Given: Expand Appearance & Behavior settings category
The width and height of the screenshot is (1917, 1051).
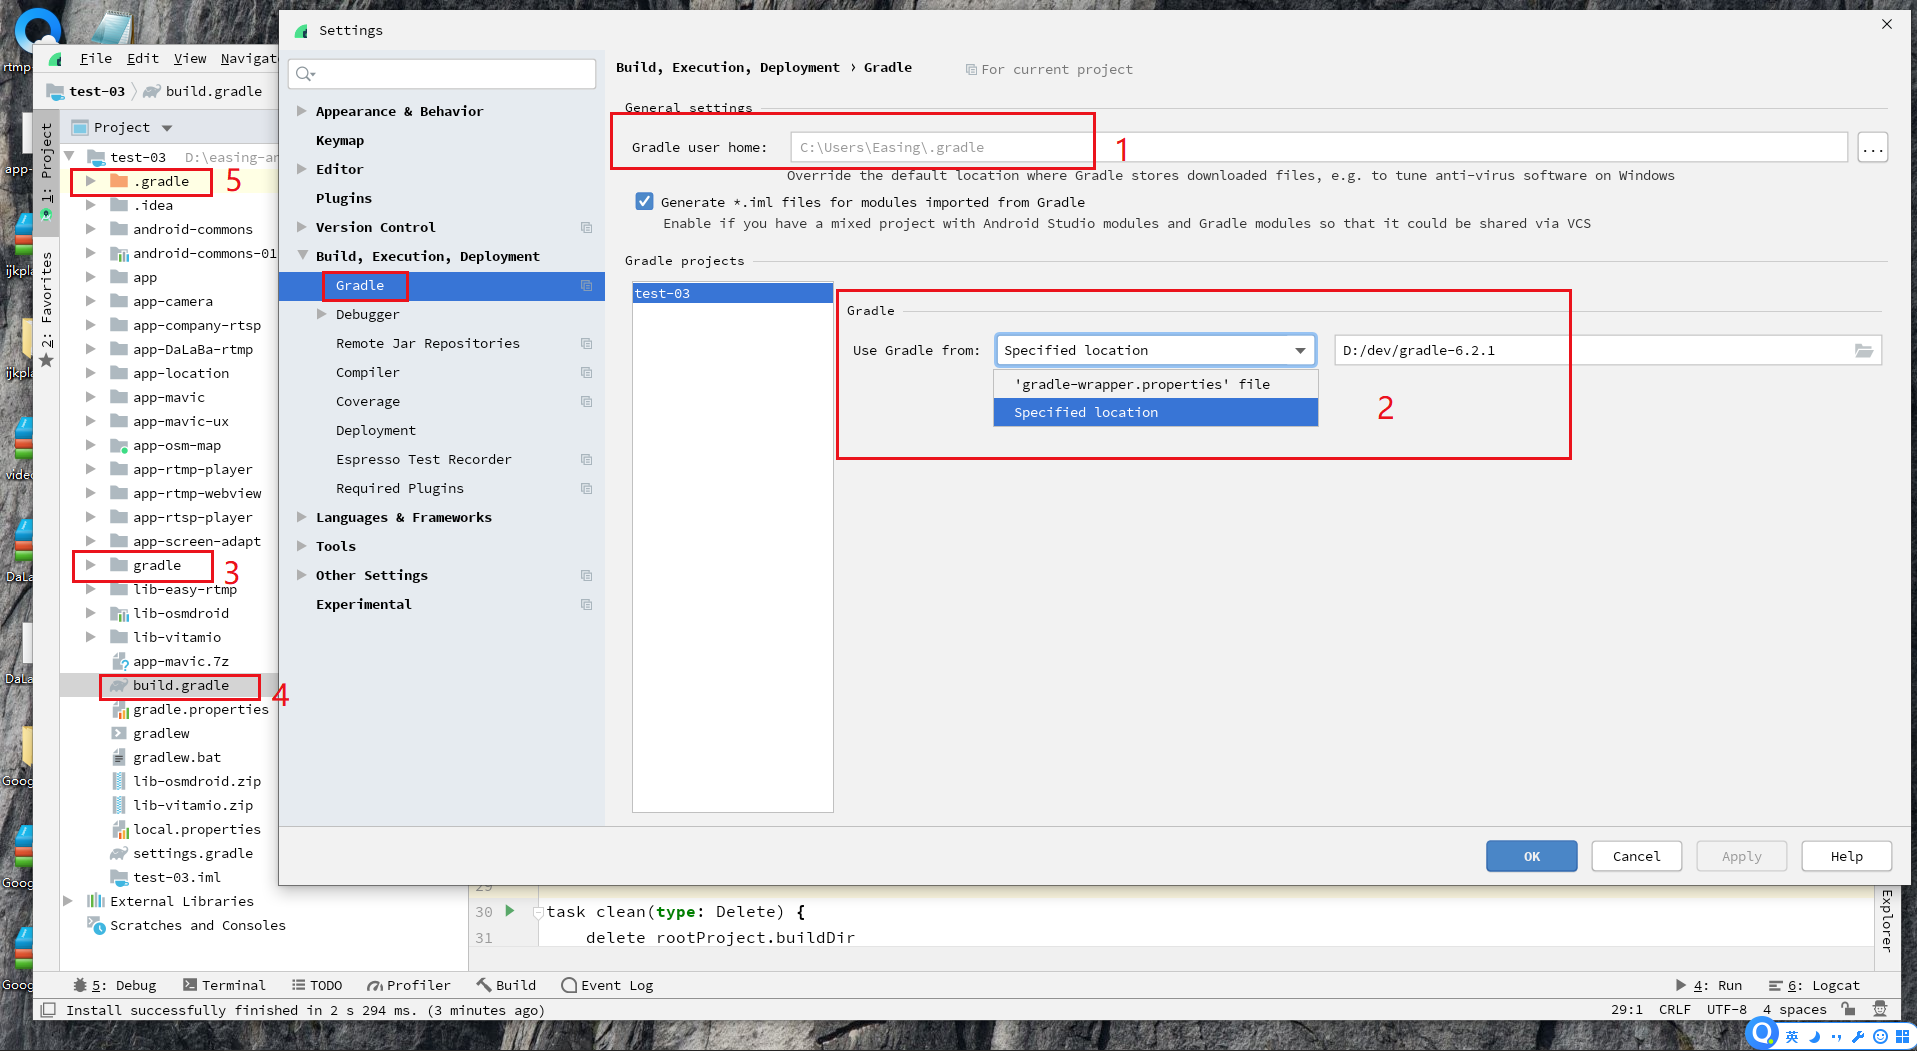Looking at the screenshot, I should 302,111.
